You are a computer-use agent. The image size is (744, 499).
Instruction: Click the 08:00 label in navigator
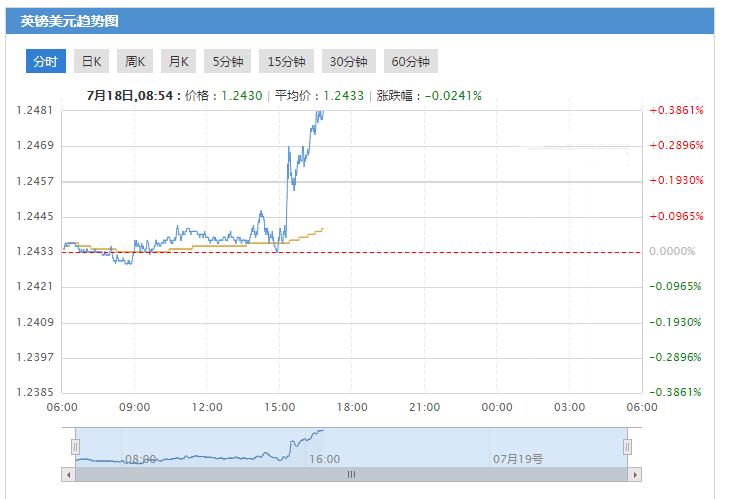click(x=140, y=459)
